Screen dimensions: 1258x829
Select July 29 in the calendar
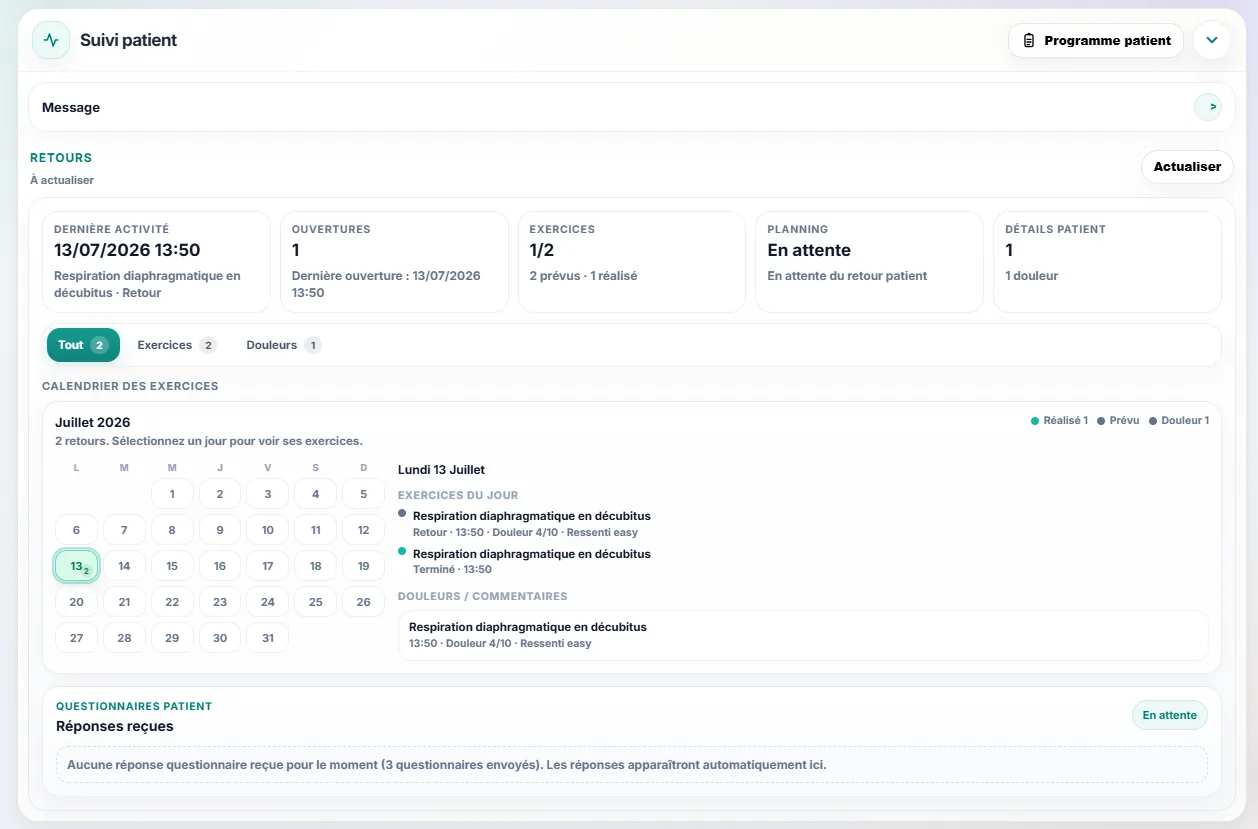click(172, 638)
